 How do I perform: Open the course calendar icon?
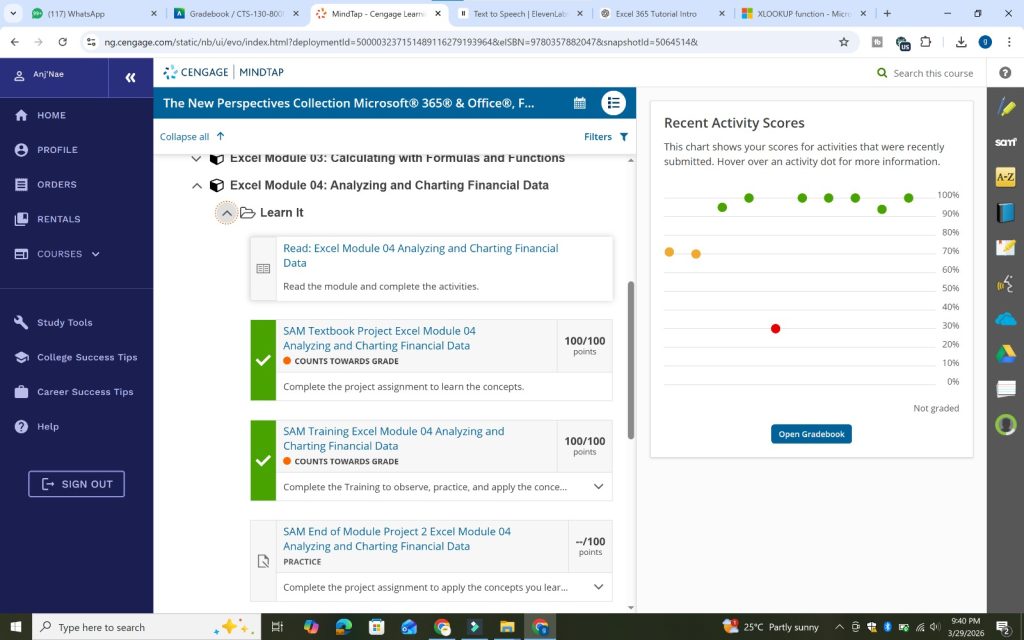tap(579, 103)
